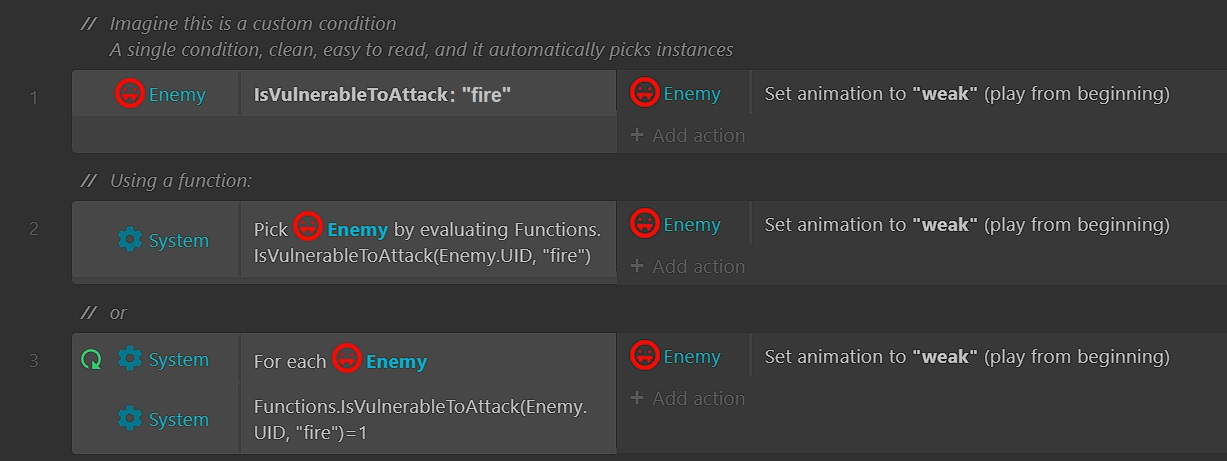This screenshot has height=461, width=1227.
Task: Select event number 2 in margin
Action: tap(34, 229)
